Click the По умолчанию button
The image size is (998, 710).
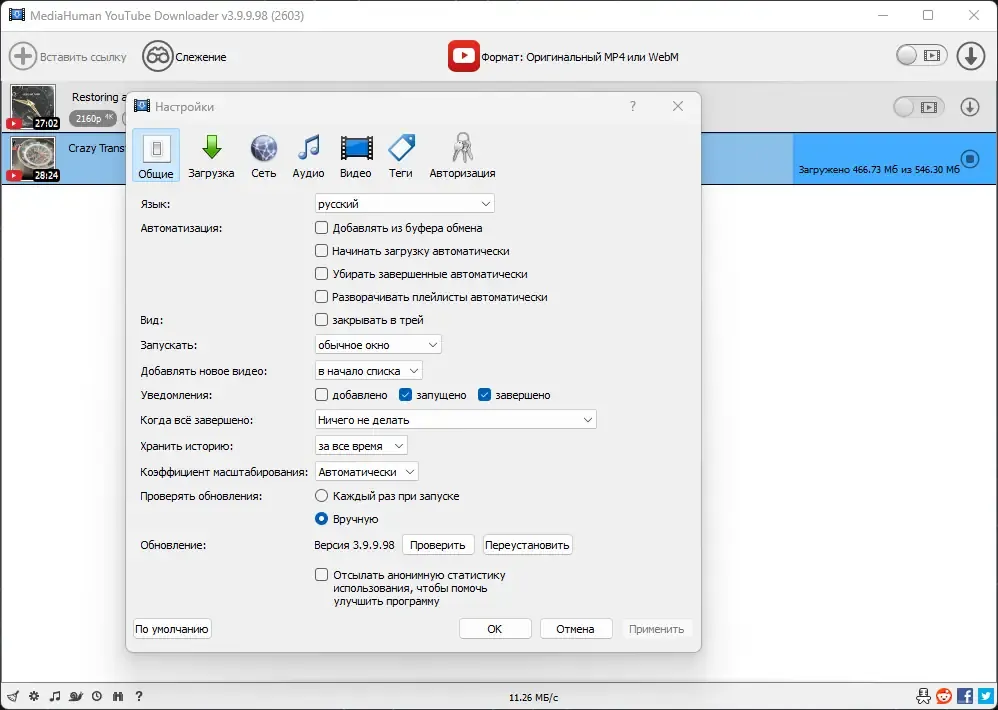click(x=172, y=629)
